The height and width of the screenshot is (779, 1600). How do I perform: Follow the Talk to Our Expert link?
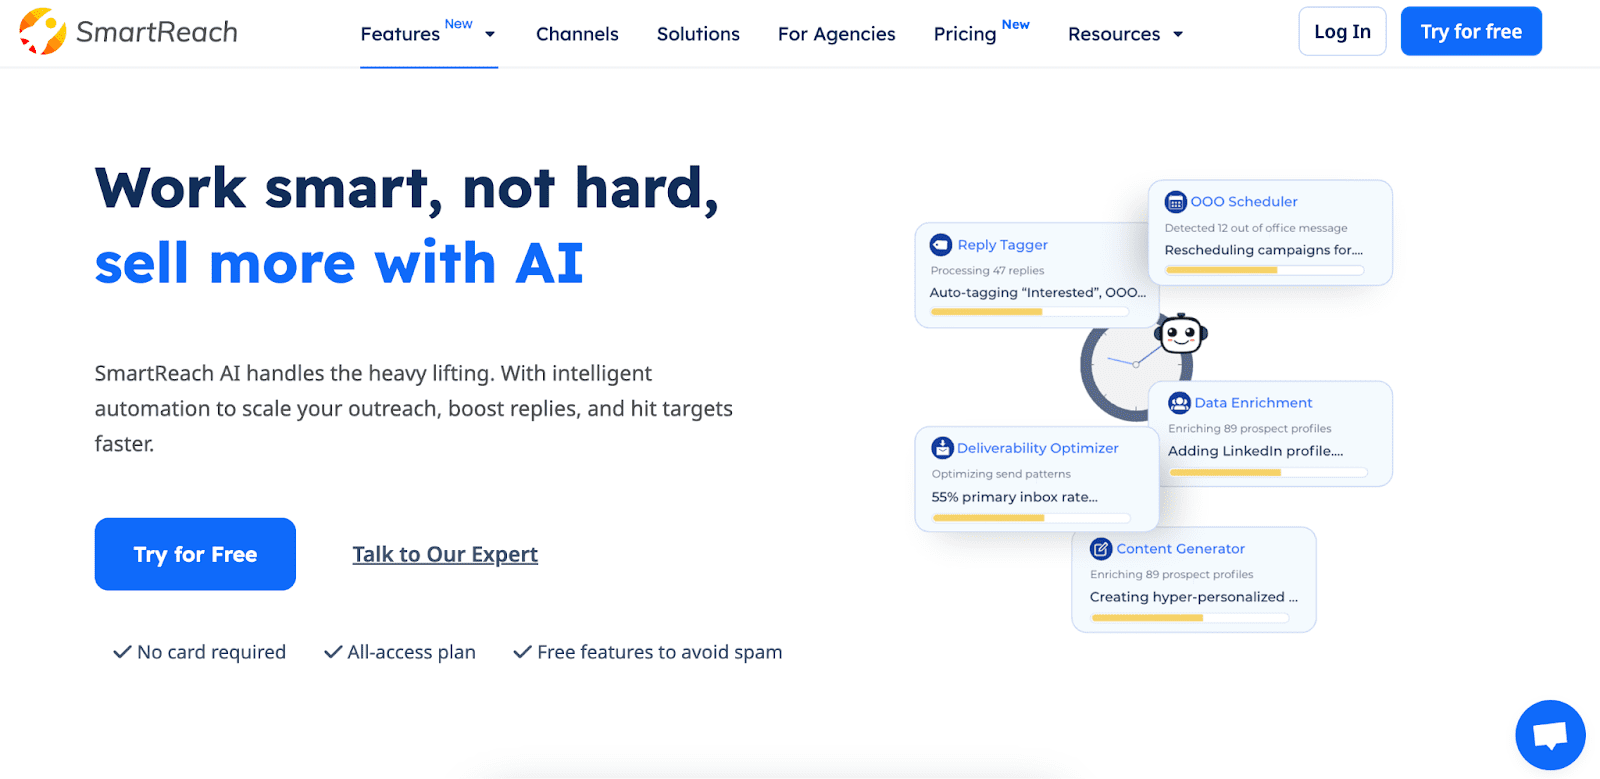point(445,554)
